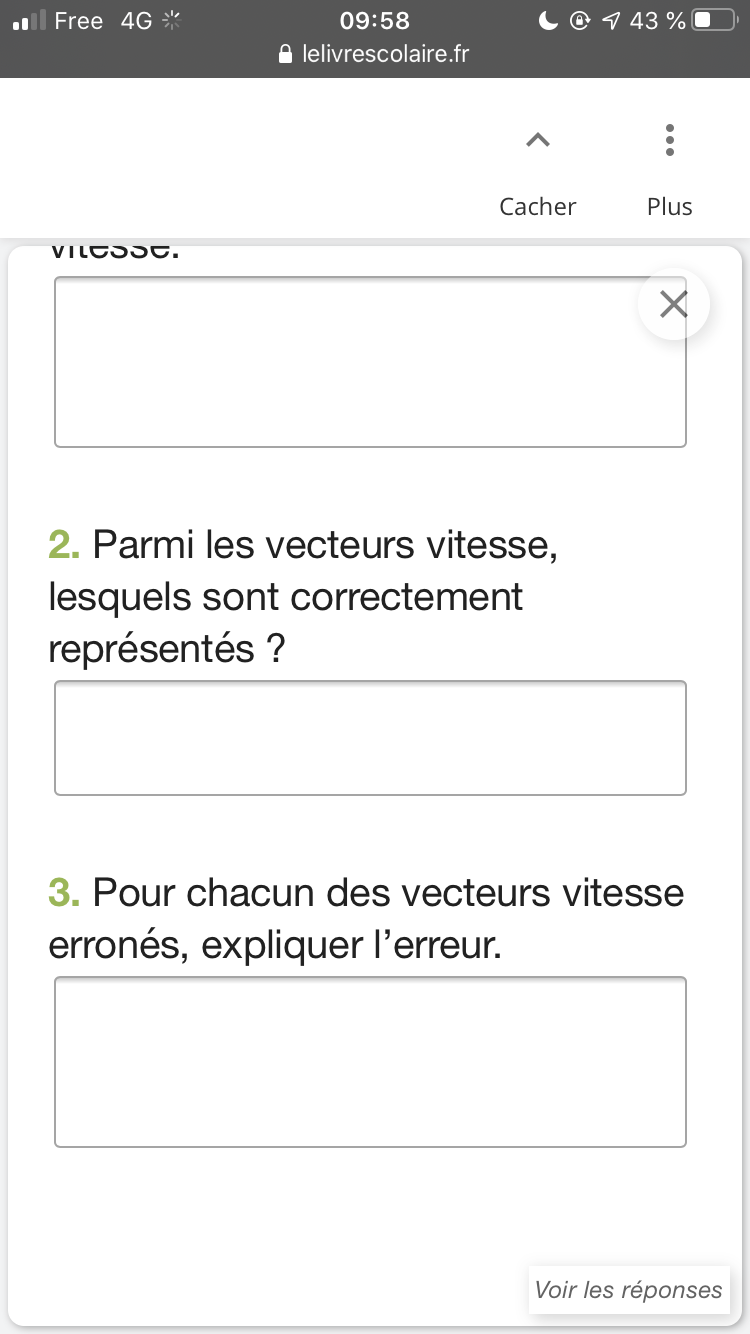The width and height of the screenshot is (750, 1334).
Task: Open the Plus three-dots menu icon
Action: pos(670,140)
